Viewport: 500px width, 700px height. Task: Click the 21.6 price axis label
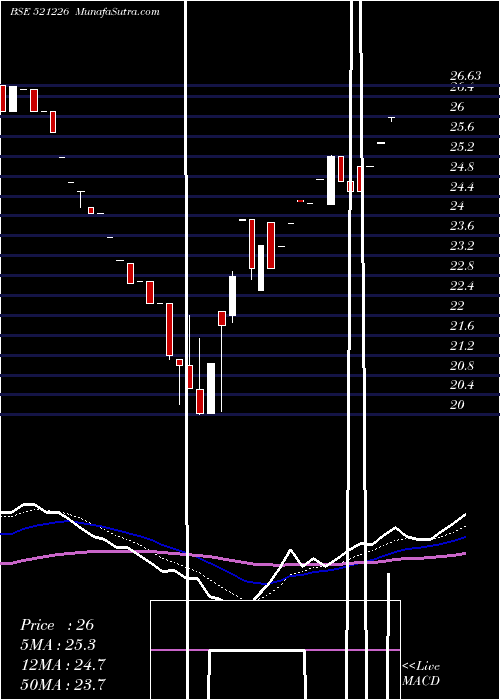(462, 326)
